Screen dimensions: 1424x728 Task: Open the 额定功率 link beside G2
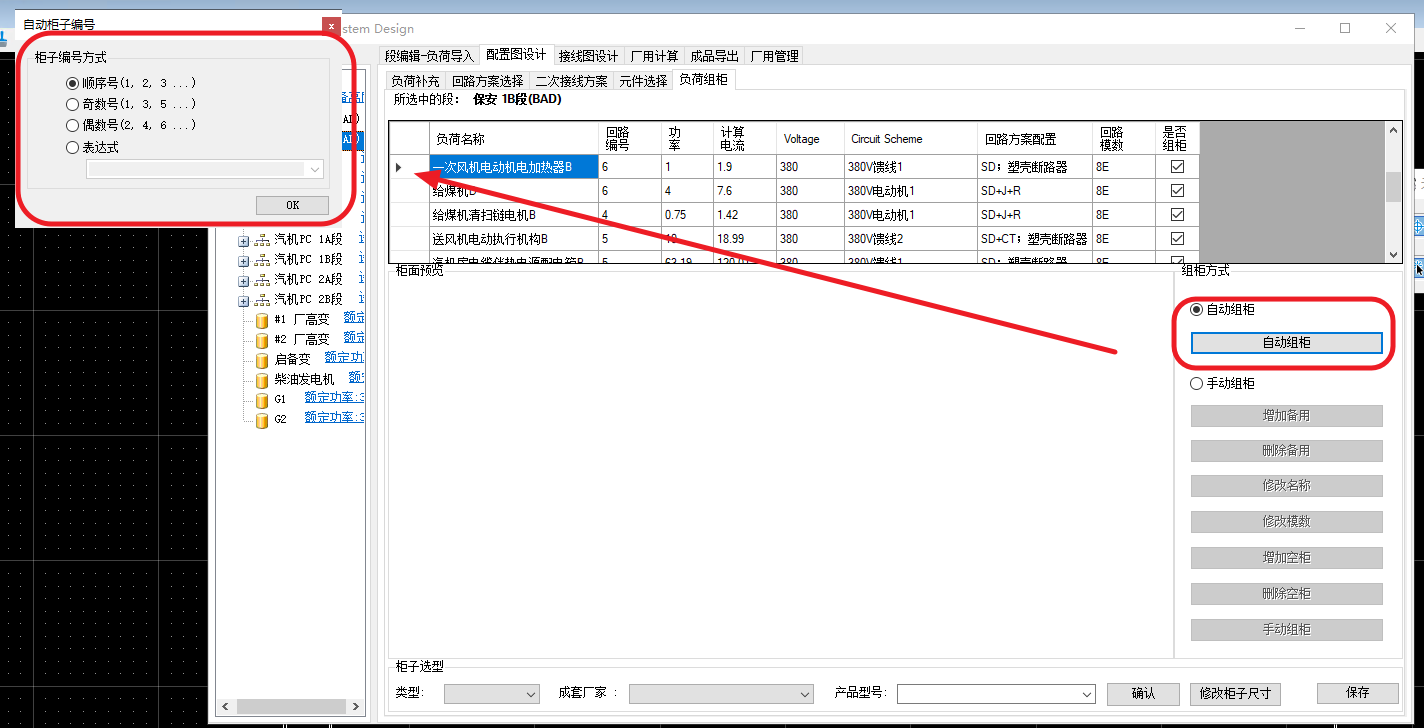[334, 418]
